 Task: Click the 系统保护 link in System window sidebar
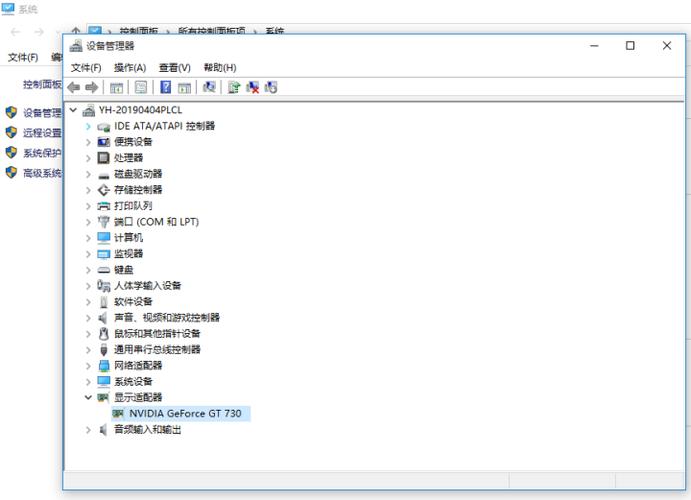point(42,153)
